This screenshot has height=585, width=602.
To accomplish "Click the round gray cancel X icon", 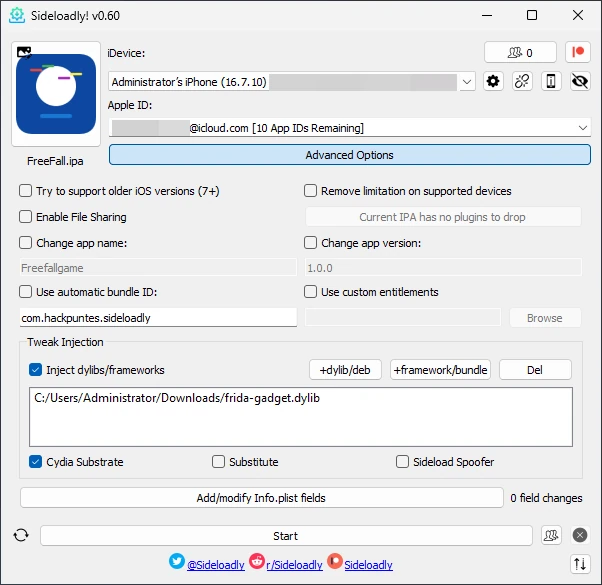I will tap(580, 535).
